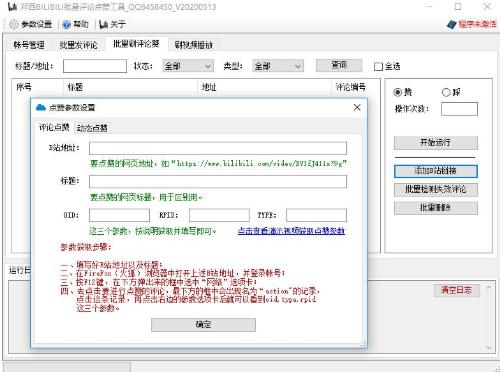Click the app icon in the title bar

(x=12, y=7)
